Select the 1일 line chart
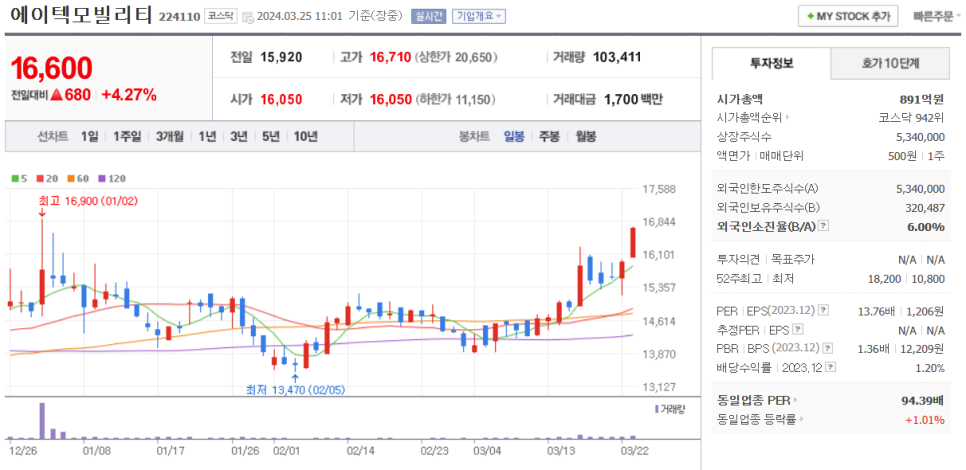This screenshot has width=966, height=470. (x=89, y=137)
